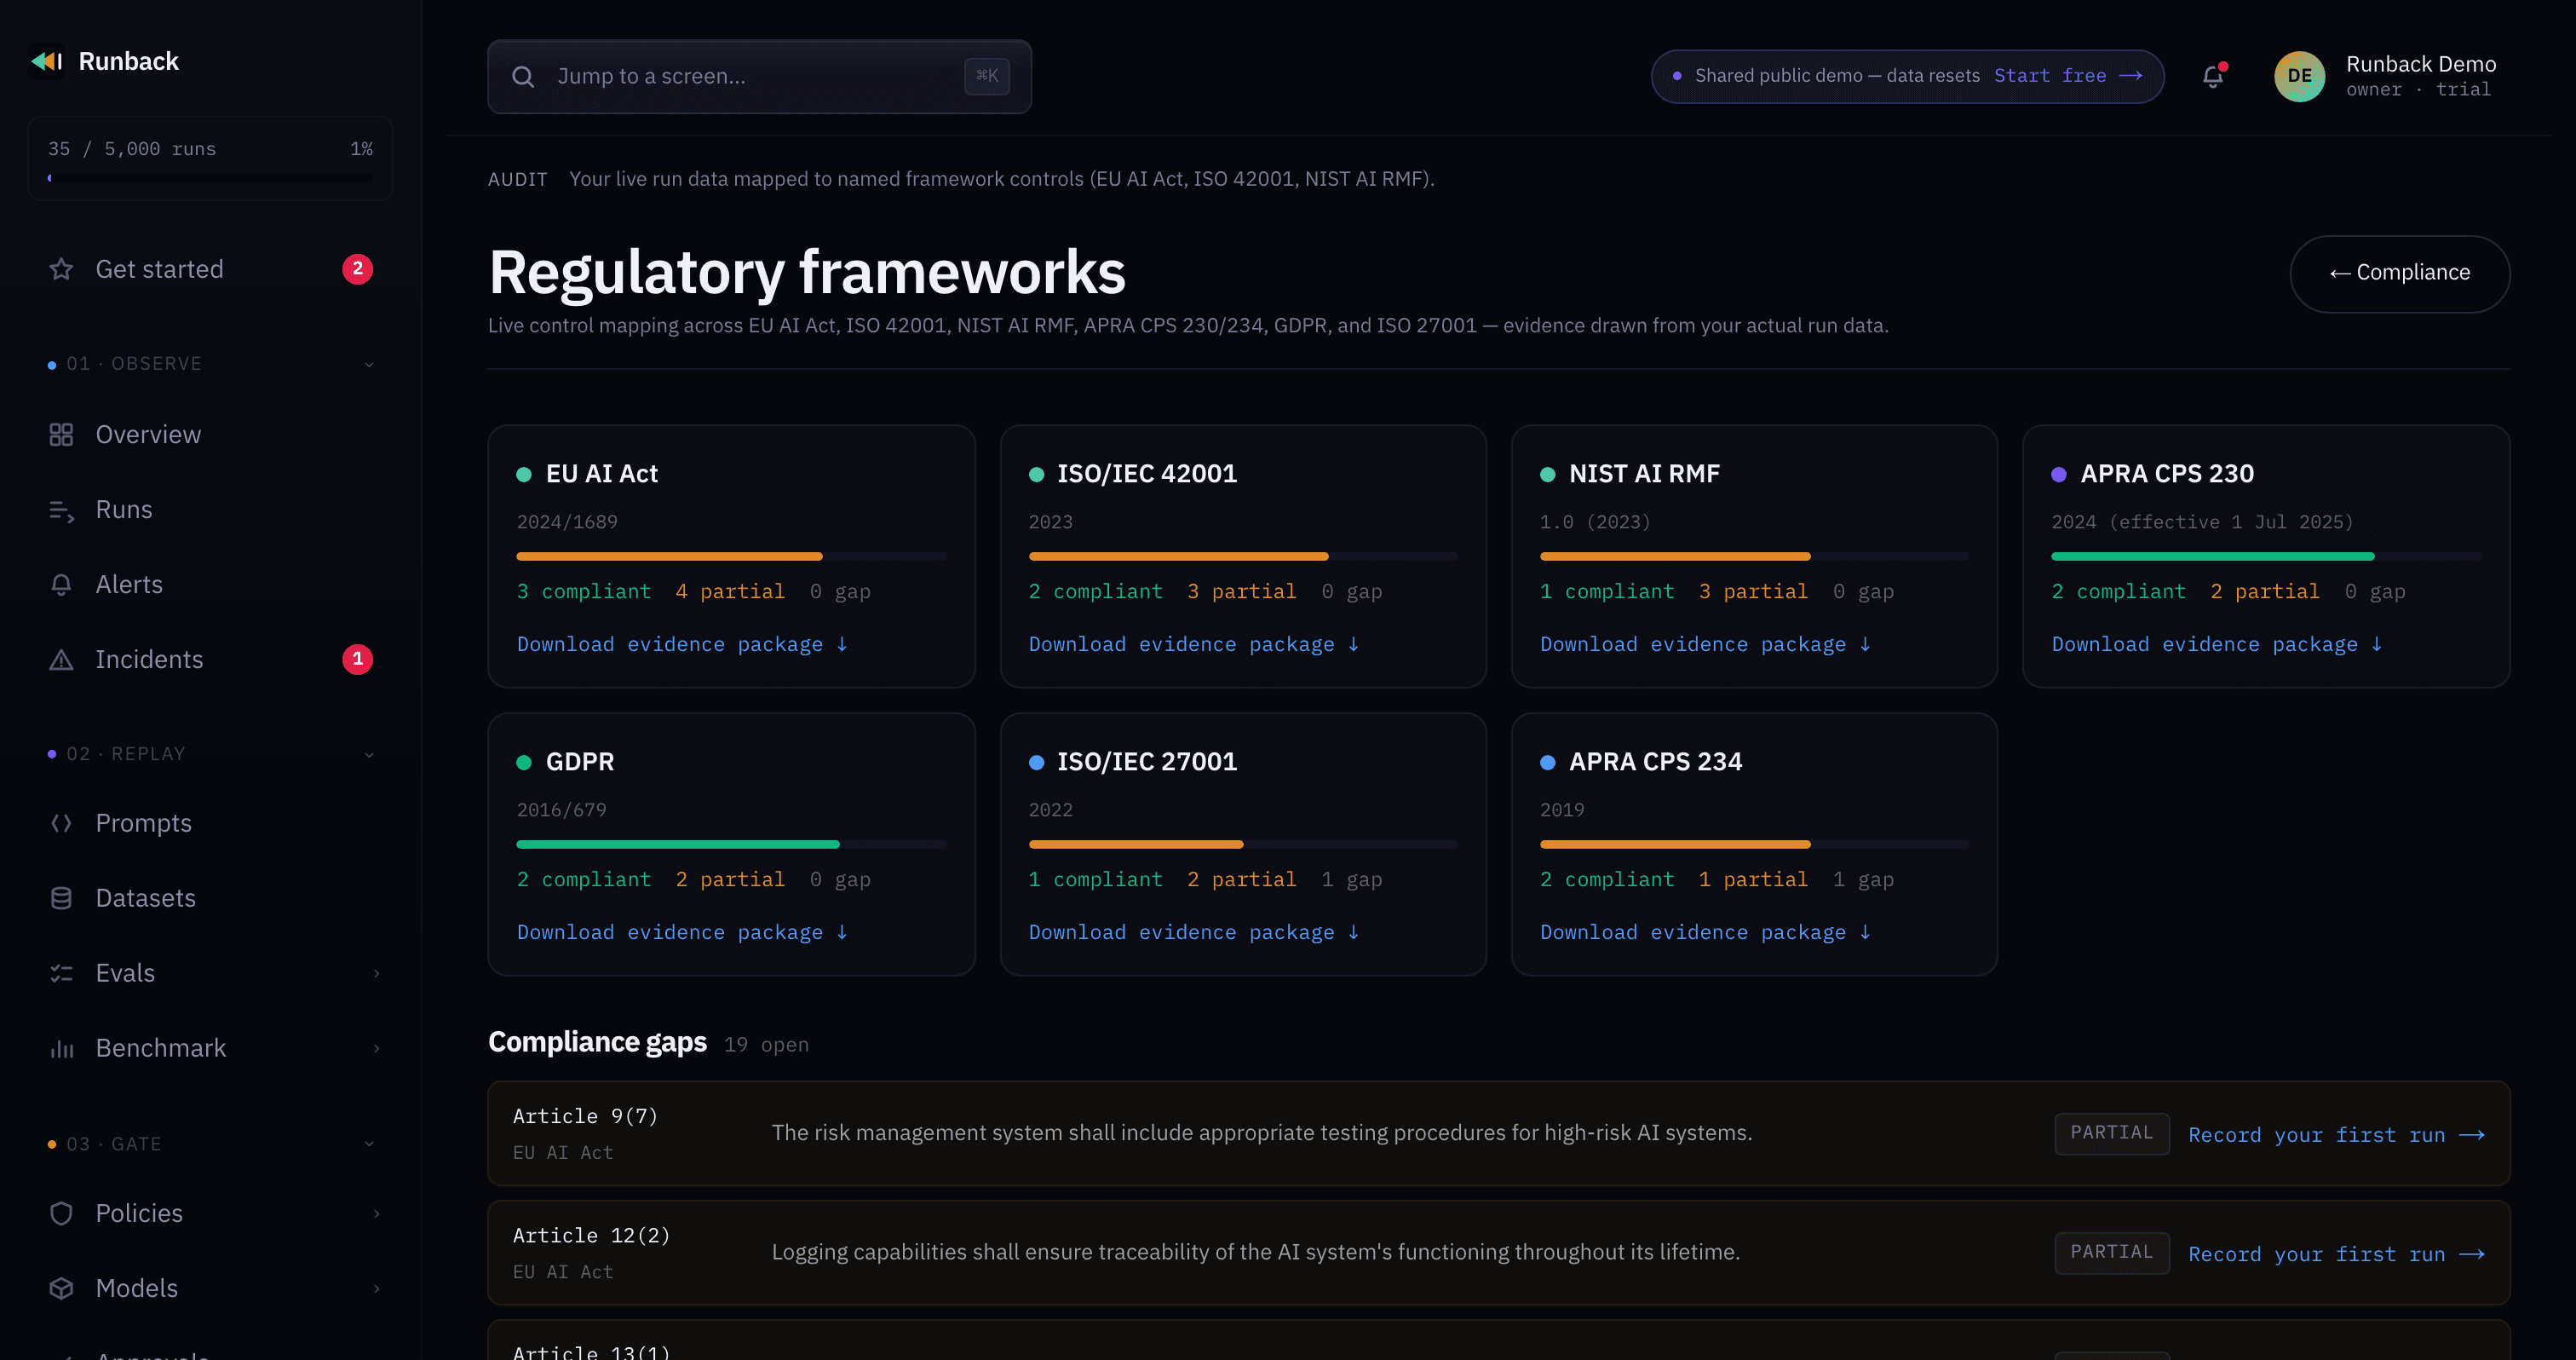Go to Overview in the sidebar
Image resolution: width=2576 pixels, height=1360 pixels.
point(210,434)
